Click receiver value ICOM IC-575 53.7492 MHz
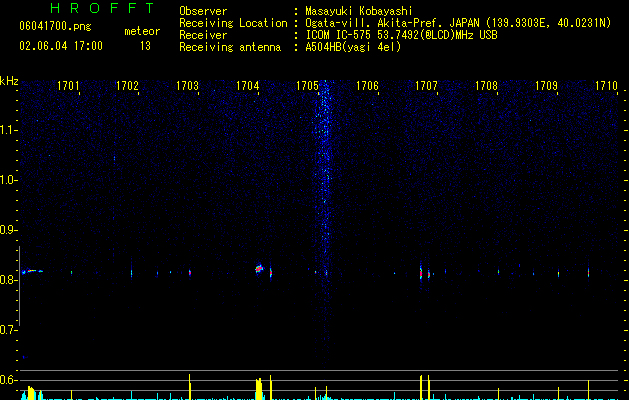Screen dimensions: 629x400 [401, 35]
